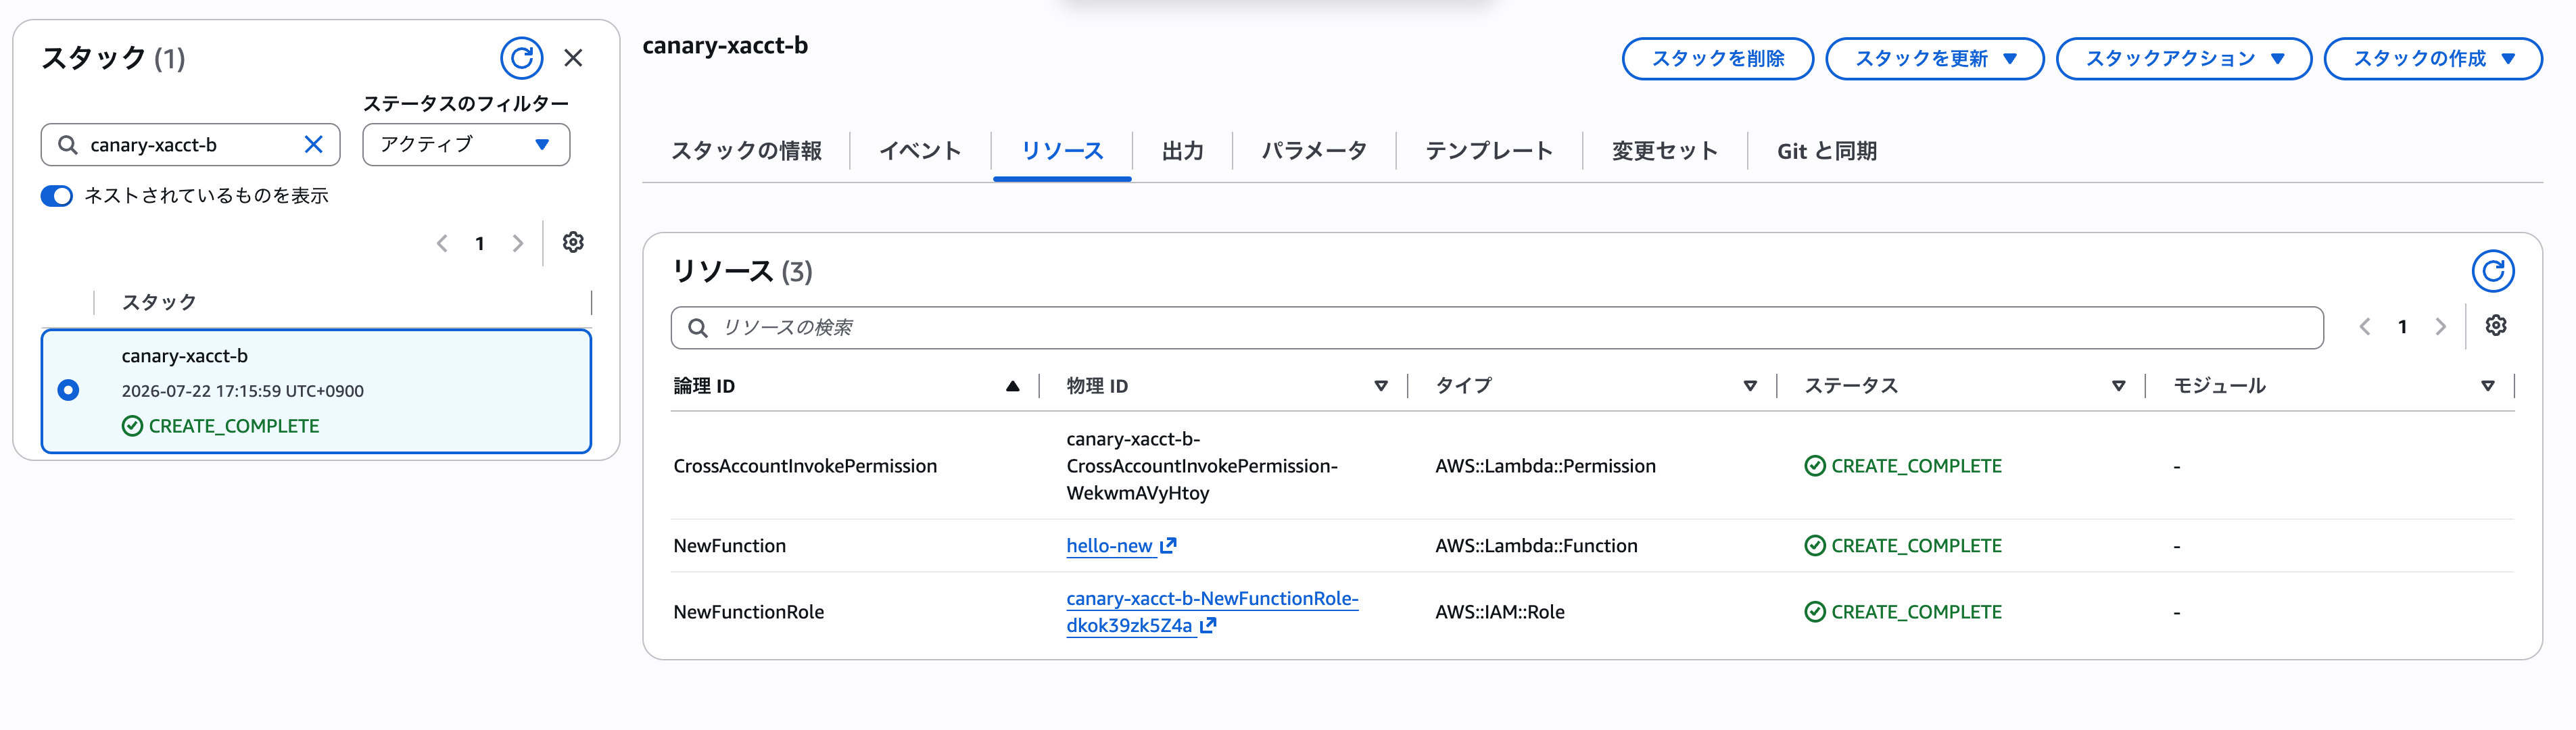Click CrossAccountInvokePermission physical ID text
2576x730 pixels.
1202,466
